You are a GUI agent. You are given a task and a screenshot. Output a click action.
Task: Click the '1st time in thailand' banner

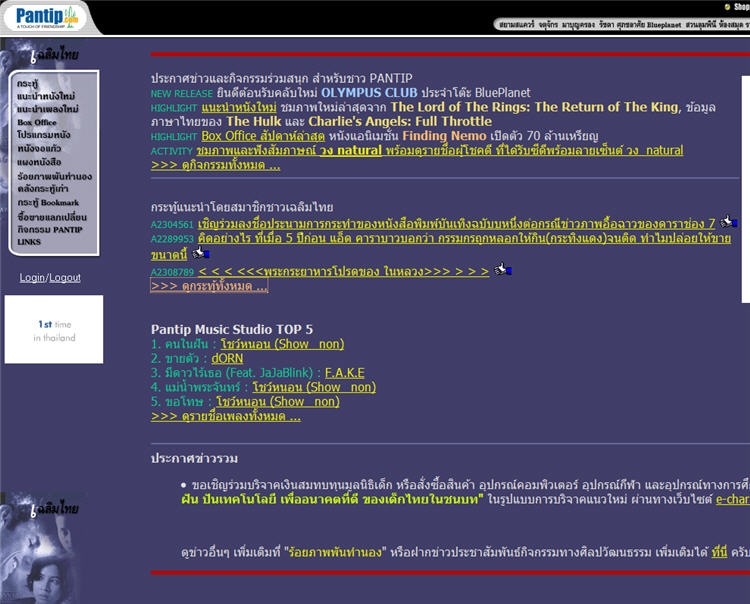point(54,329)
